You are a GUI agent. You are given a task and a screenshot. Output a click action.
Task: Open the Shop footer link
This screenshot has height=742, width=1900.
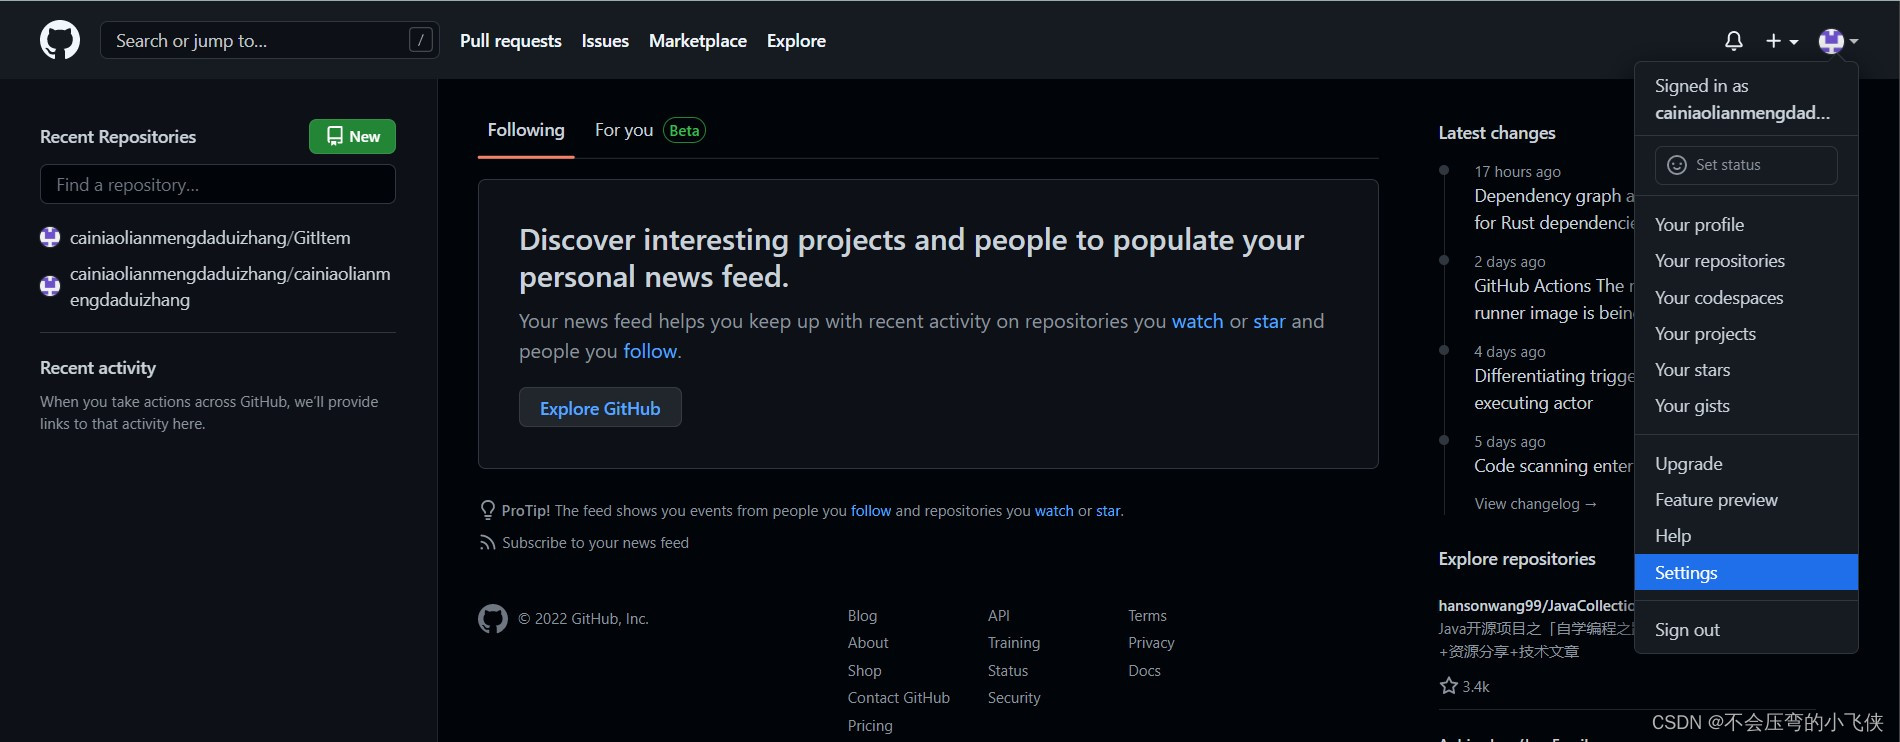[865, 671]
